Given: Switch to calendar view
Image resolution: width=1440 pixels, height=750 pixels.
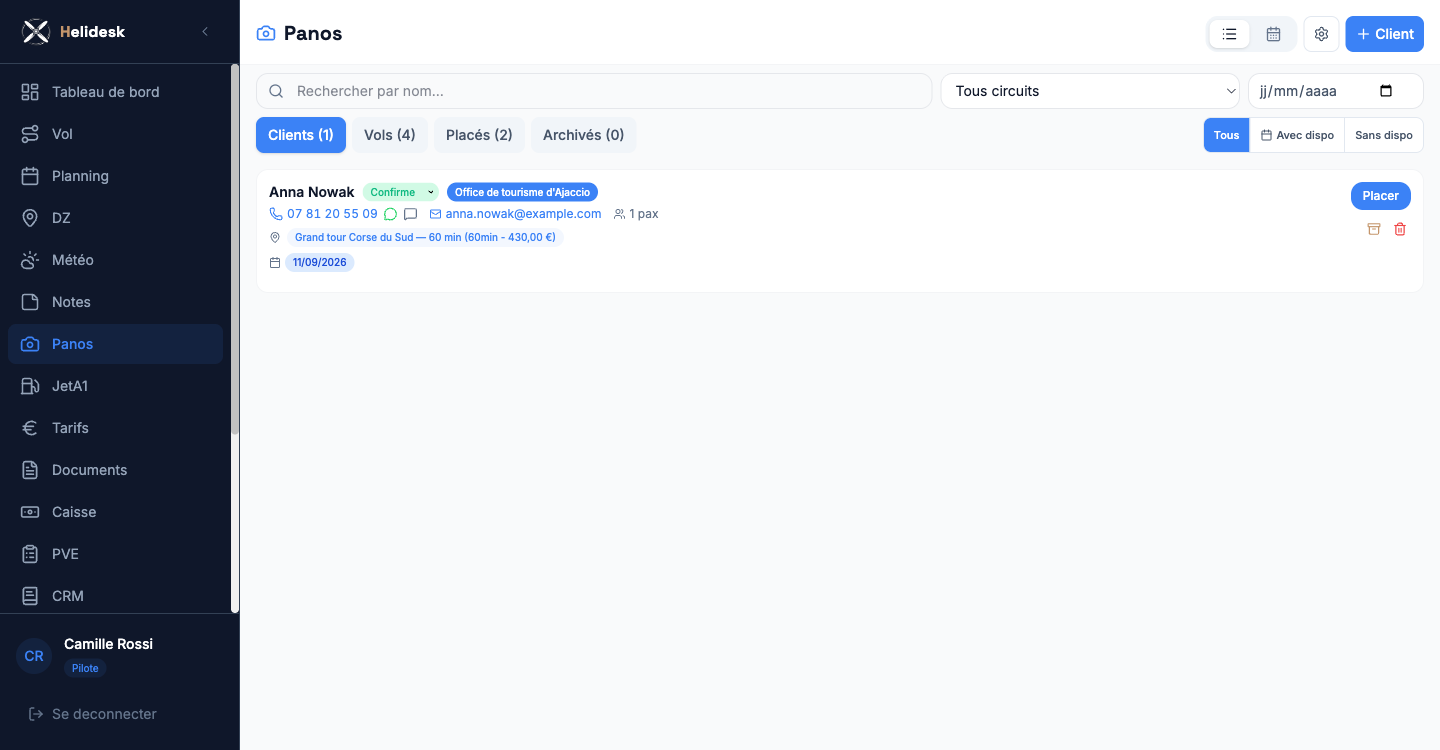Looking at the screenshot, I should click(x=1273, y=34).
